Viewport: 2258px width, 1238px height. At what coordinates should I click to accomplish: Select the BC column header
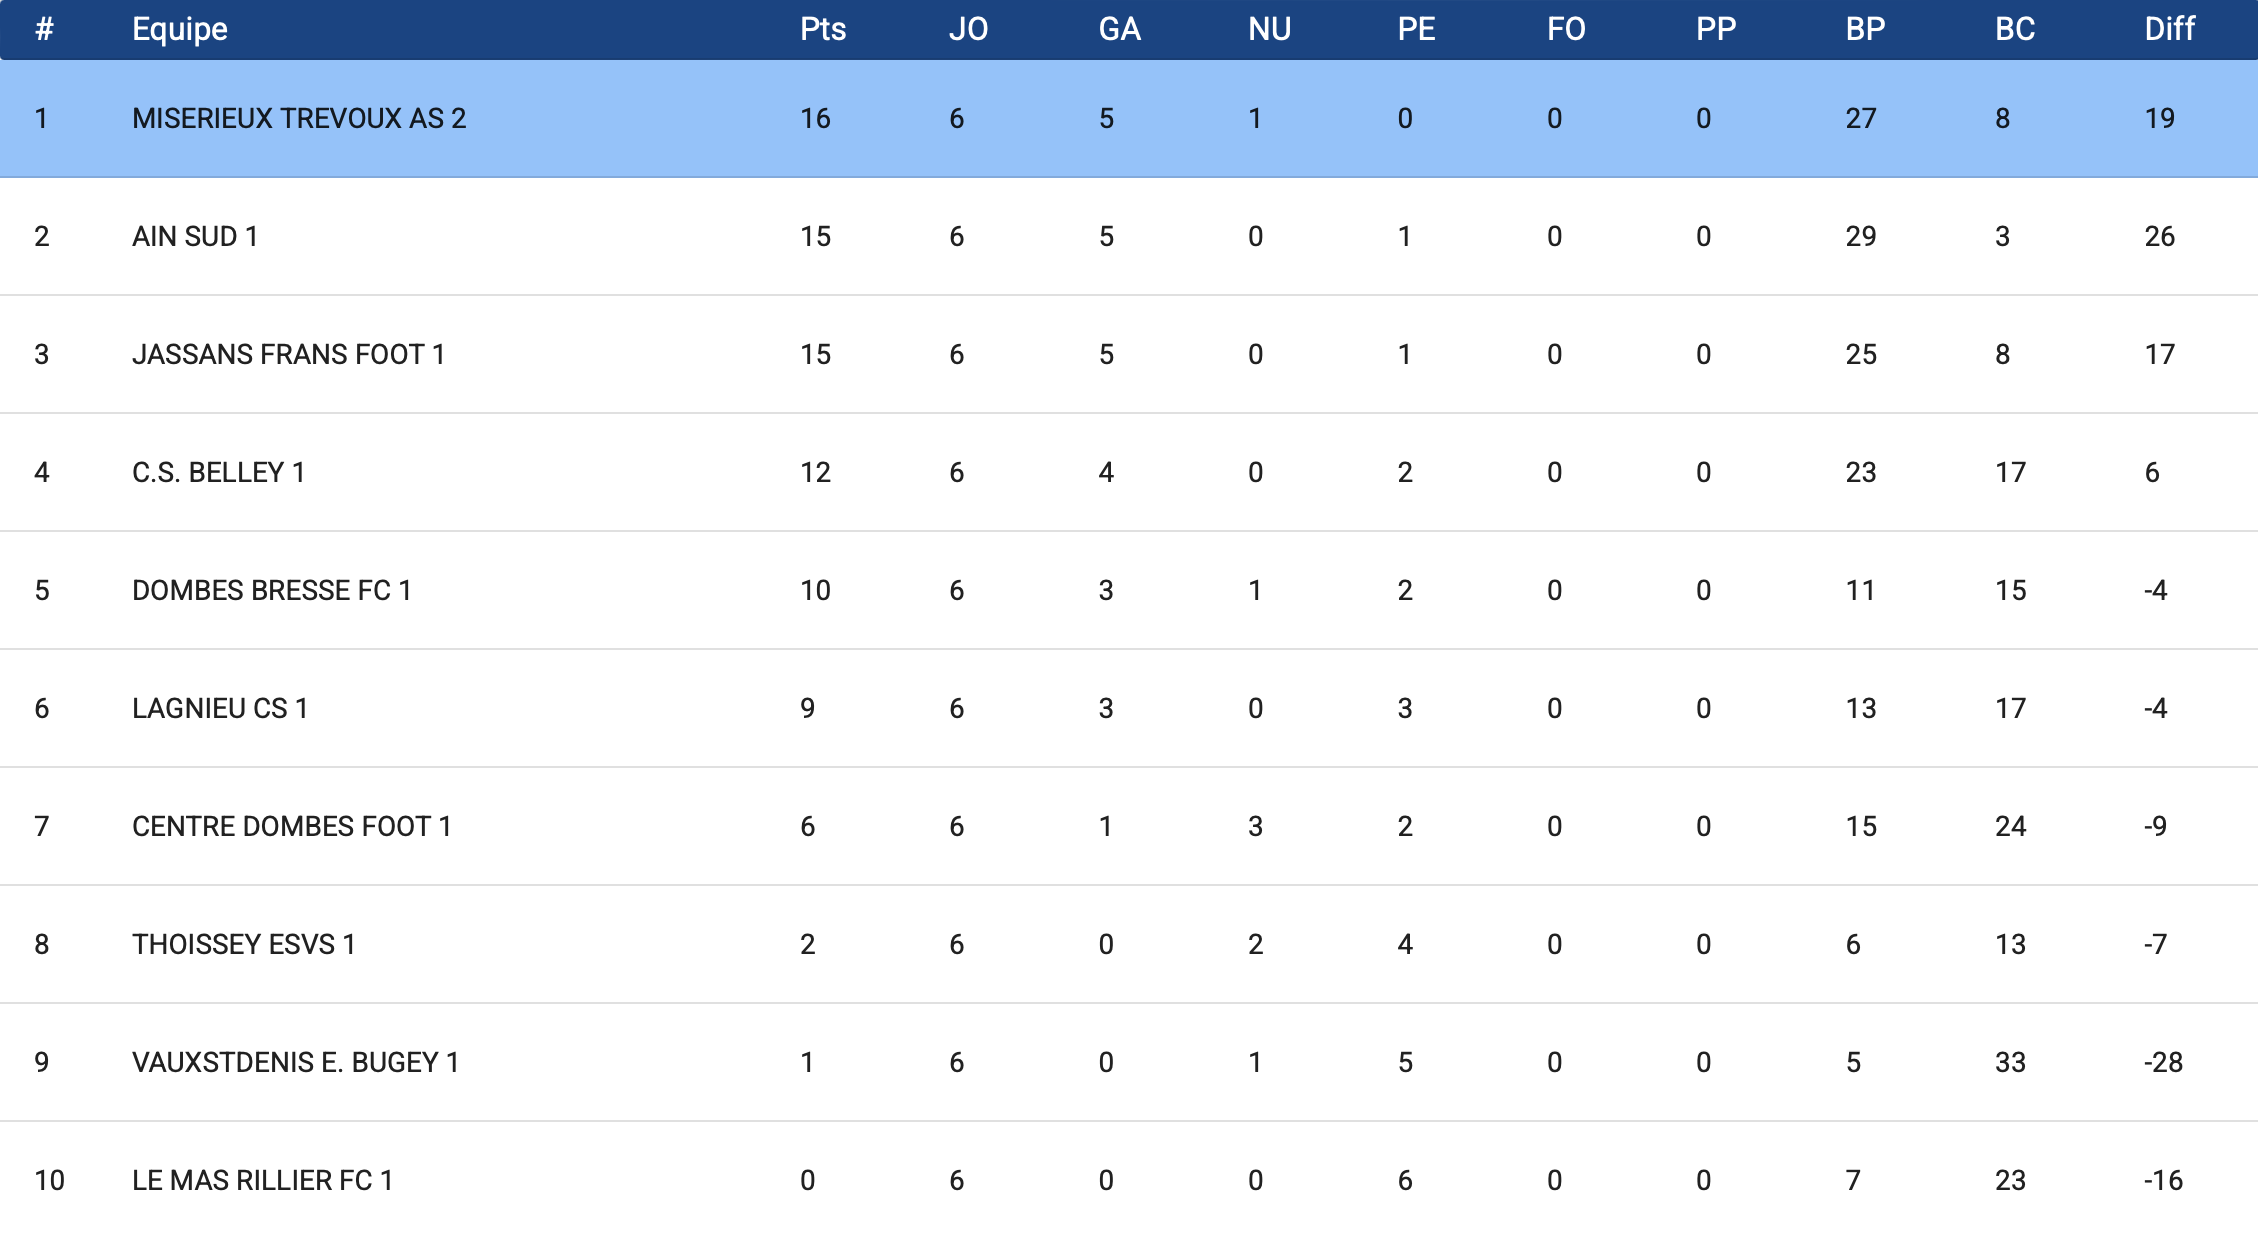tap(2014, 29)
